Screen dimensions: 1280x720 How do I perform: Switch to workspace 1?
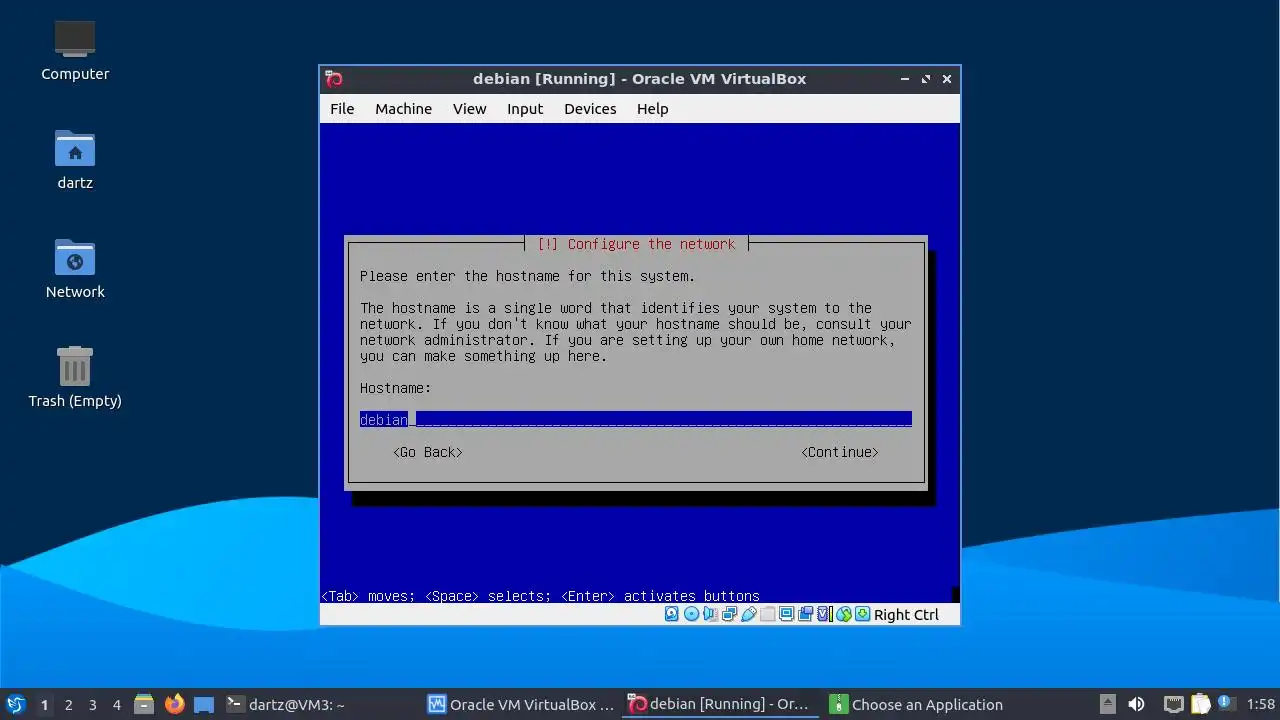[x=44, y=704]
